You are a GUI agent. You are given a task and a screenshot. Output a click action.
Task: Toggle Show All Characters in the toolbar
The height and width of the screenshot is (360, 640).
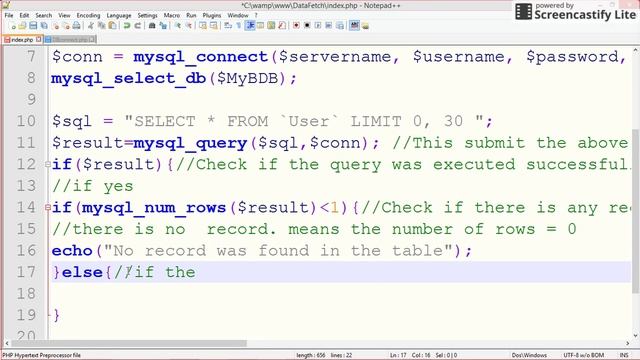coord(239,26)
